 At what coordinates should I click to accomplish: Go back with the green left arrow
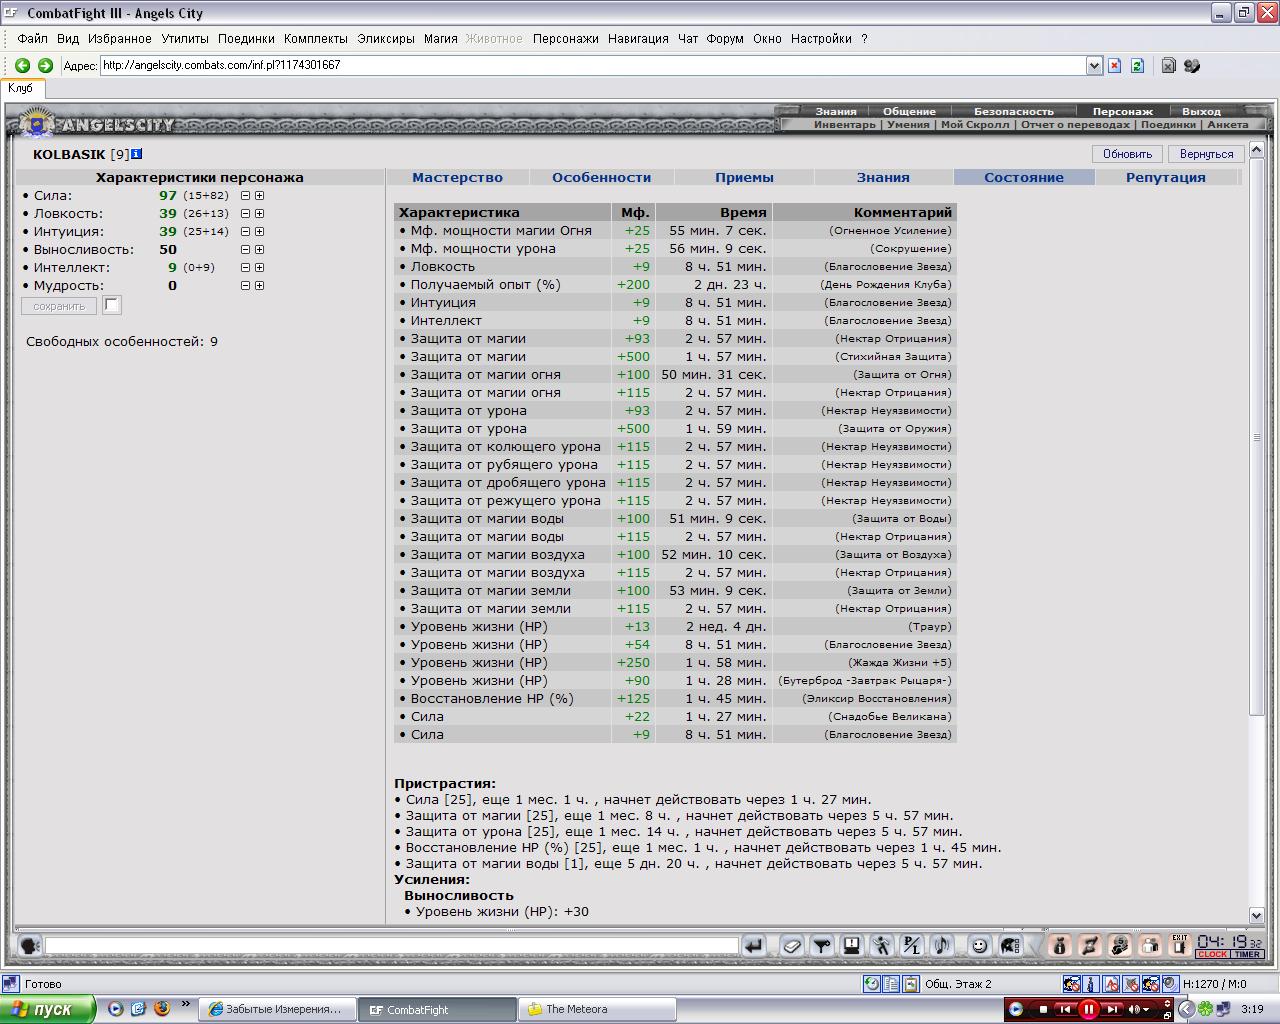(22, 66)
